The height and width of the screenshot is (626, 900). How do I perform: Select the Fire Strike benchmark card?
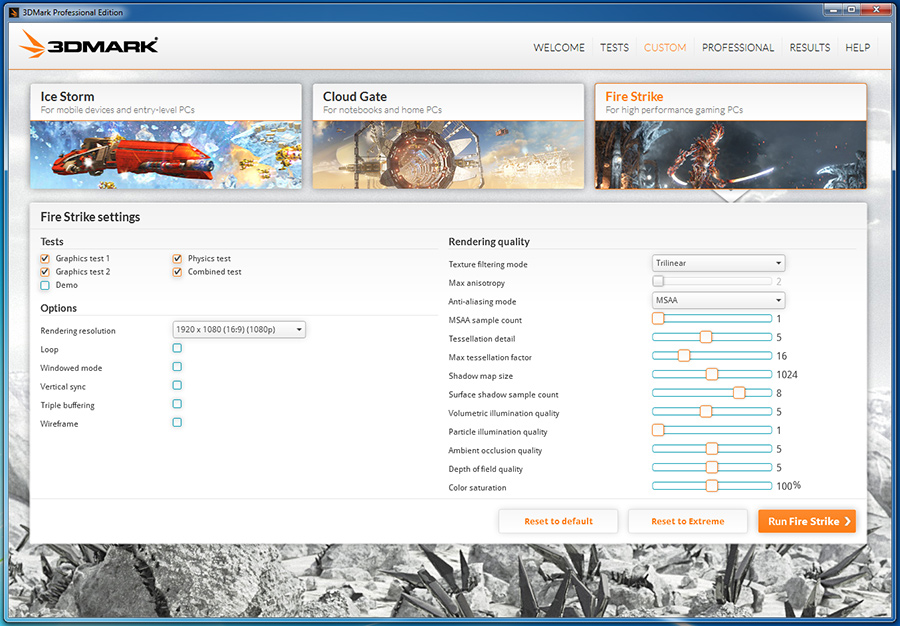click(731, 137)
